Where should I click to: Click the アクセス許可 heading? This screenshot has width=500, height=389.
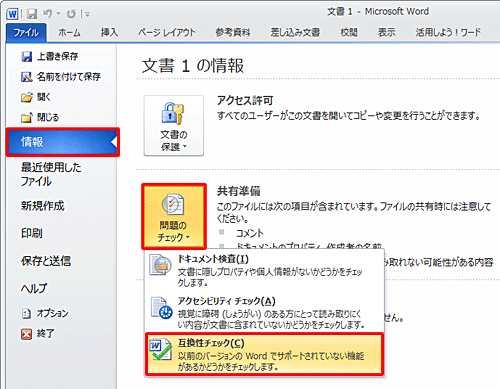[245, 100]
